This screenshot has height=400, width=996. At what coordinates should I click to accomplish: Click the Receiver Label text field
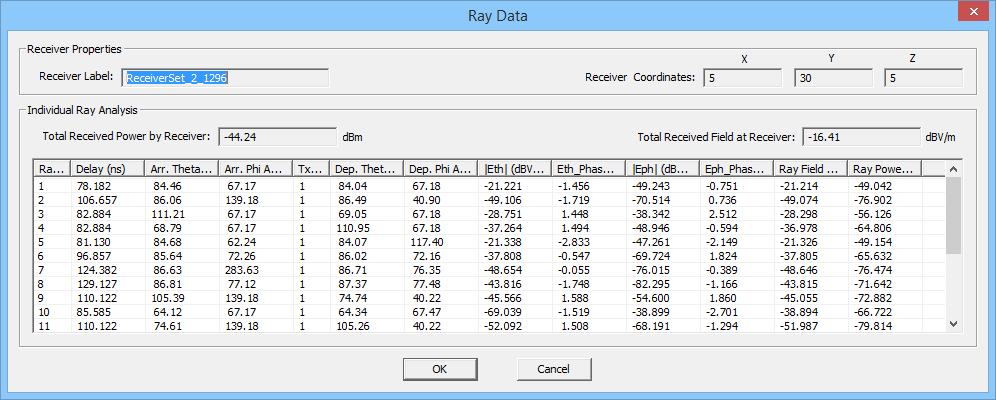tap(226, 77)
